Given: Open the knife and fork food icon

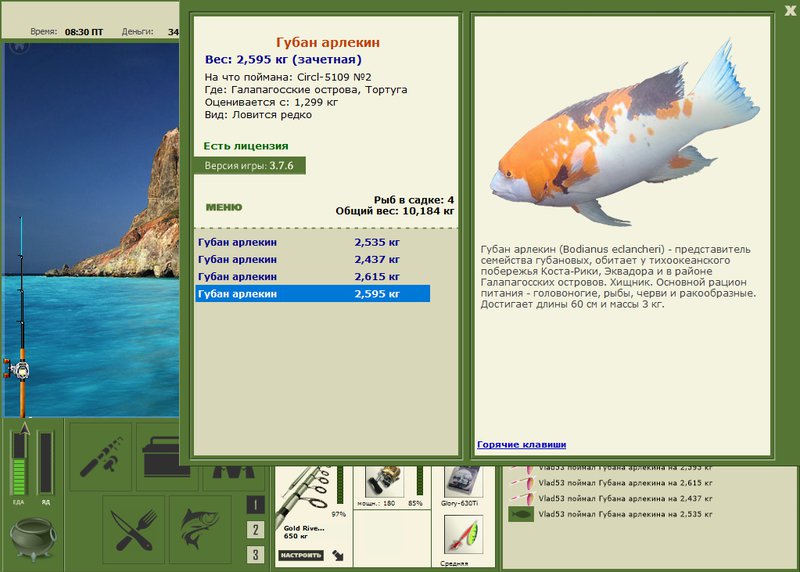Looking at the screenshot, I should point(134,529).
